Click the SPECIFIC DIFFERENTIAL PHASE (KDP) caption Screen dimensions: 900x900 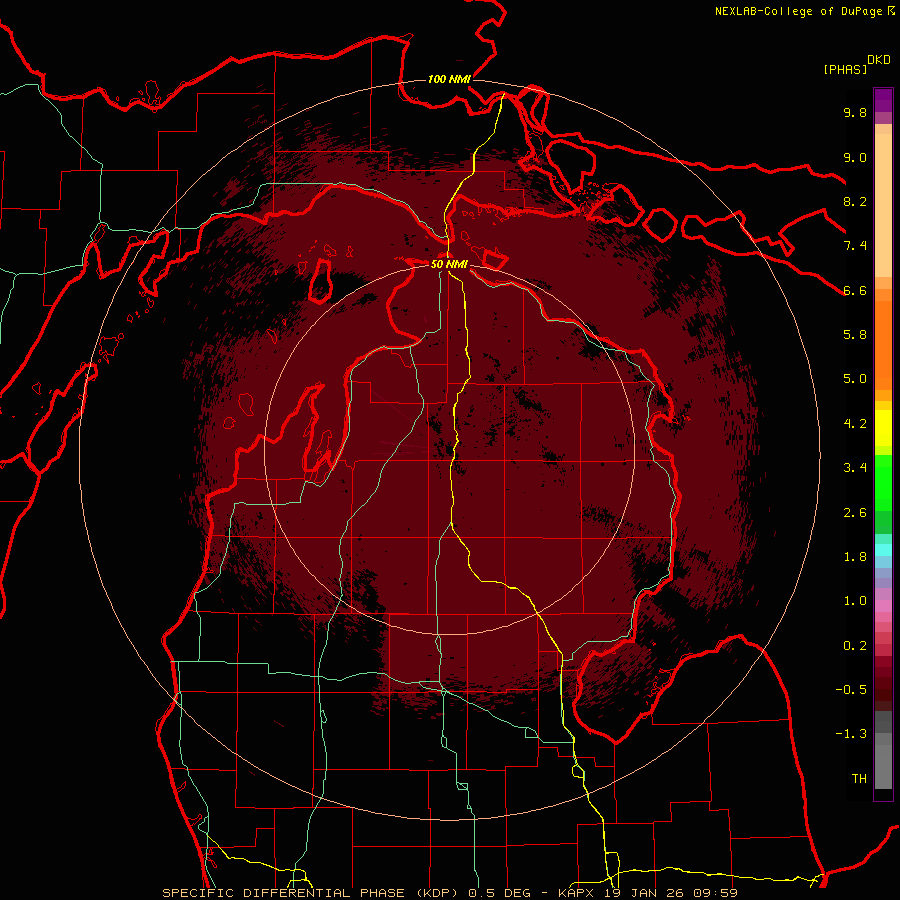[x=312, y=893]
